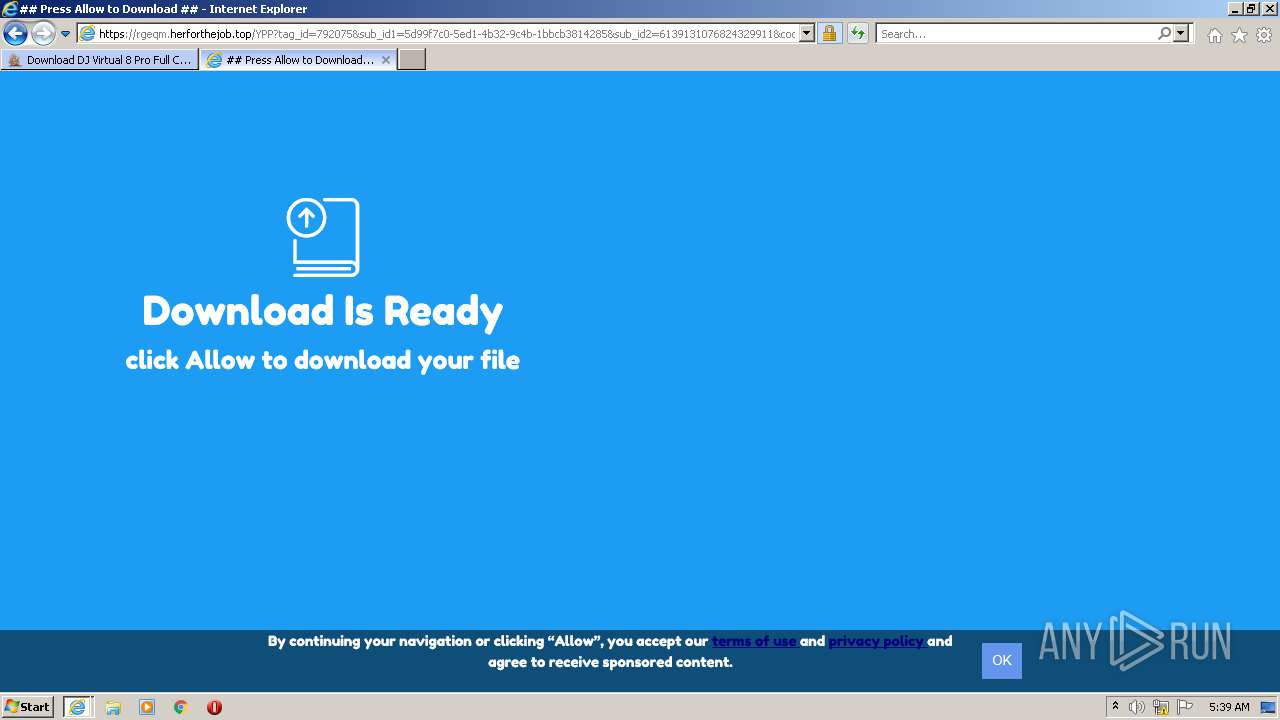
Task: Open Action Center flag icon
Action: (x=1185, y=707)
